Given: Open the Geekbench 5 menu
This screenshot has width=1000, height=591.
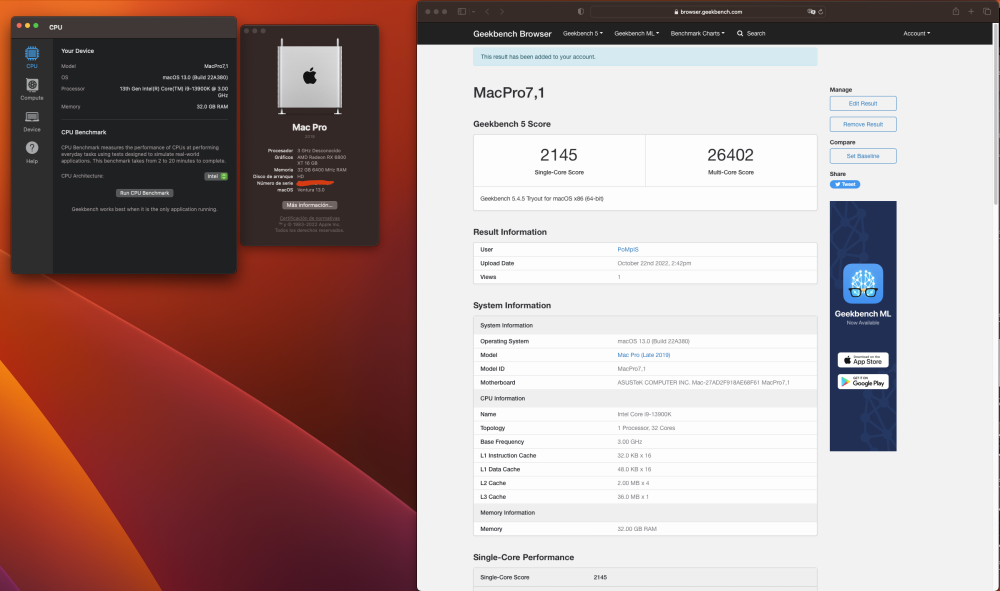Looking at the screenshot, I should point(582,33).
